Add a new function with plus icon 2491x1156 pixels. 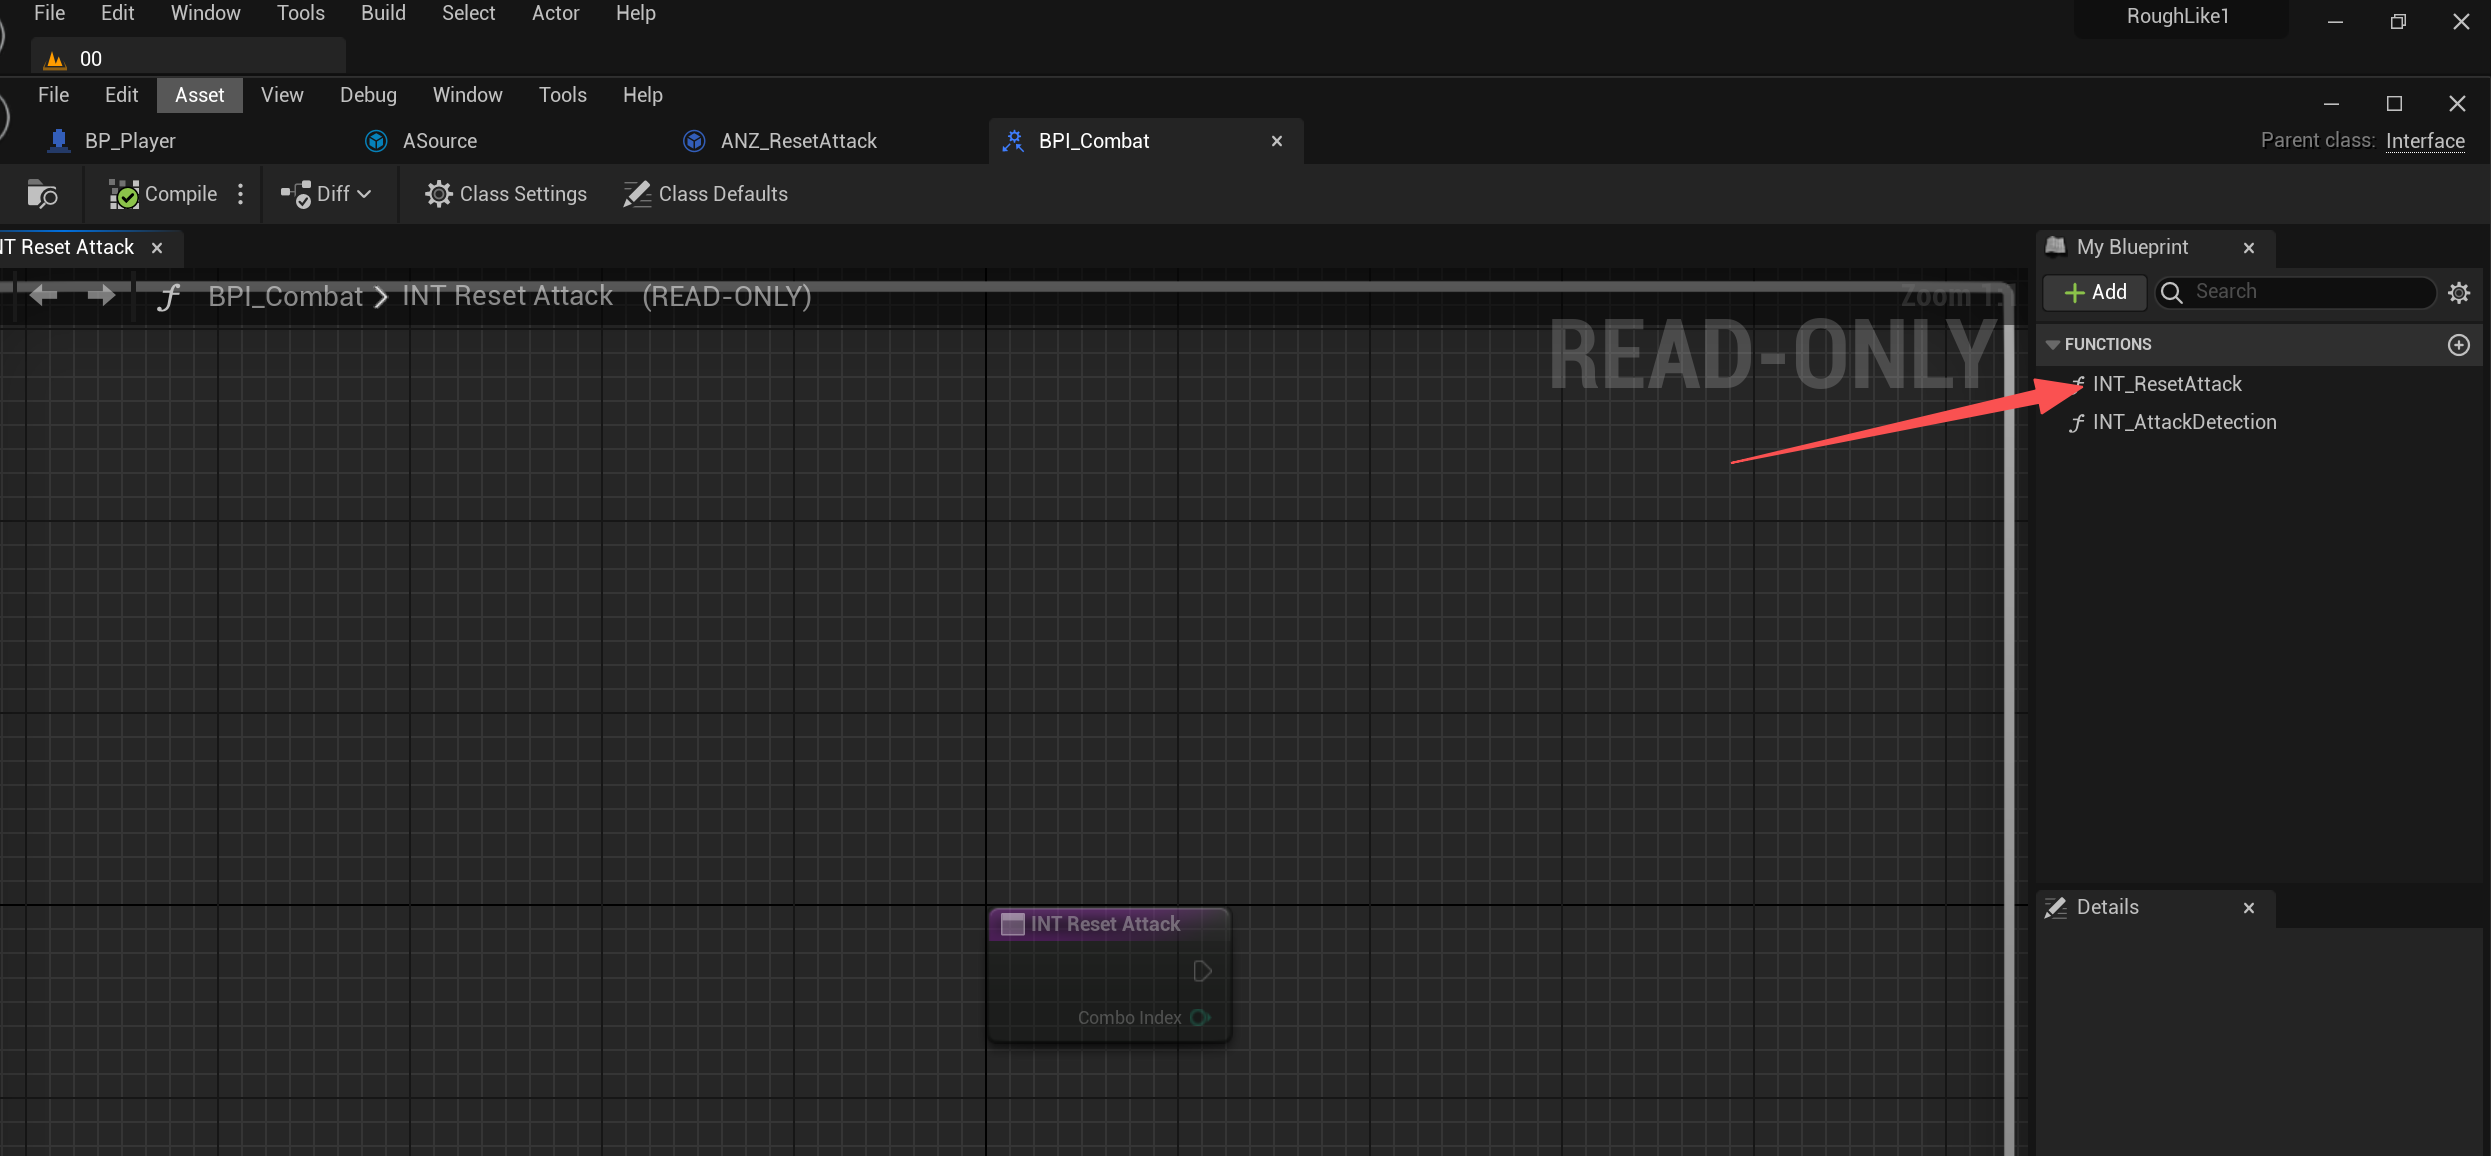2459,345
